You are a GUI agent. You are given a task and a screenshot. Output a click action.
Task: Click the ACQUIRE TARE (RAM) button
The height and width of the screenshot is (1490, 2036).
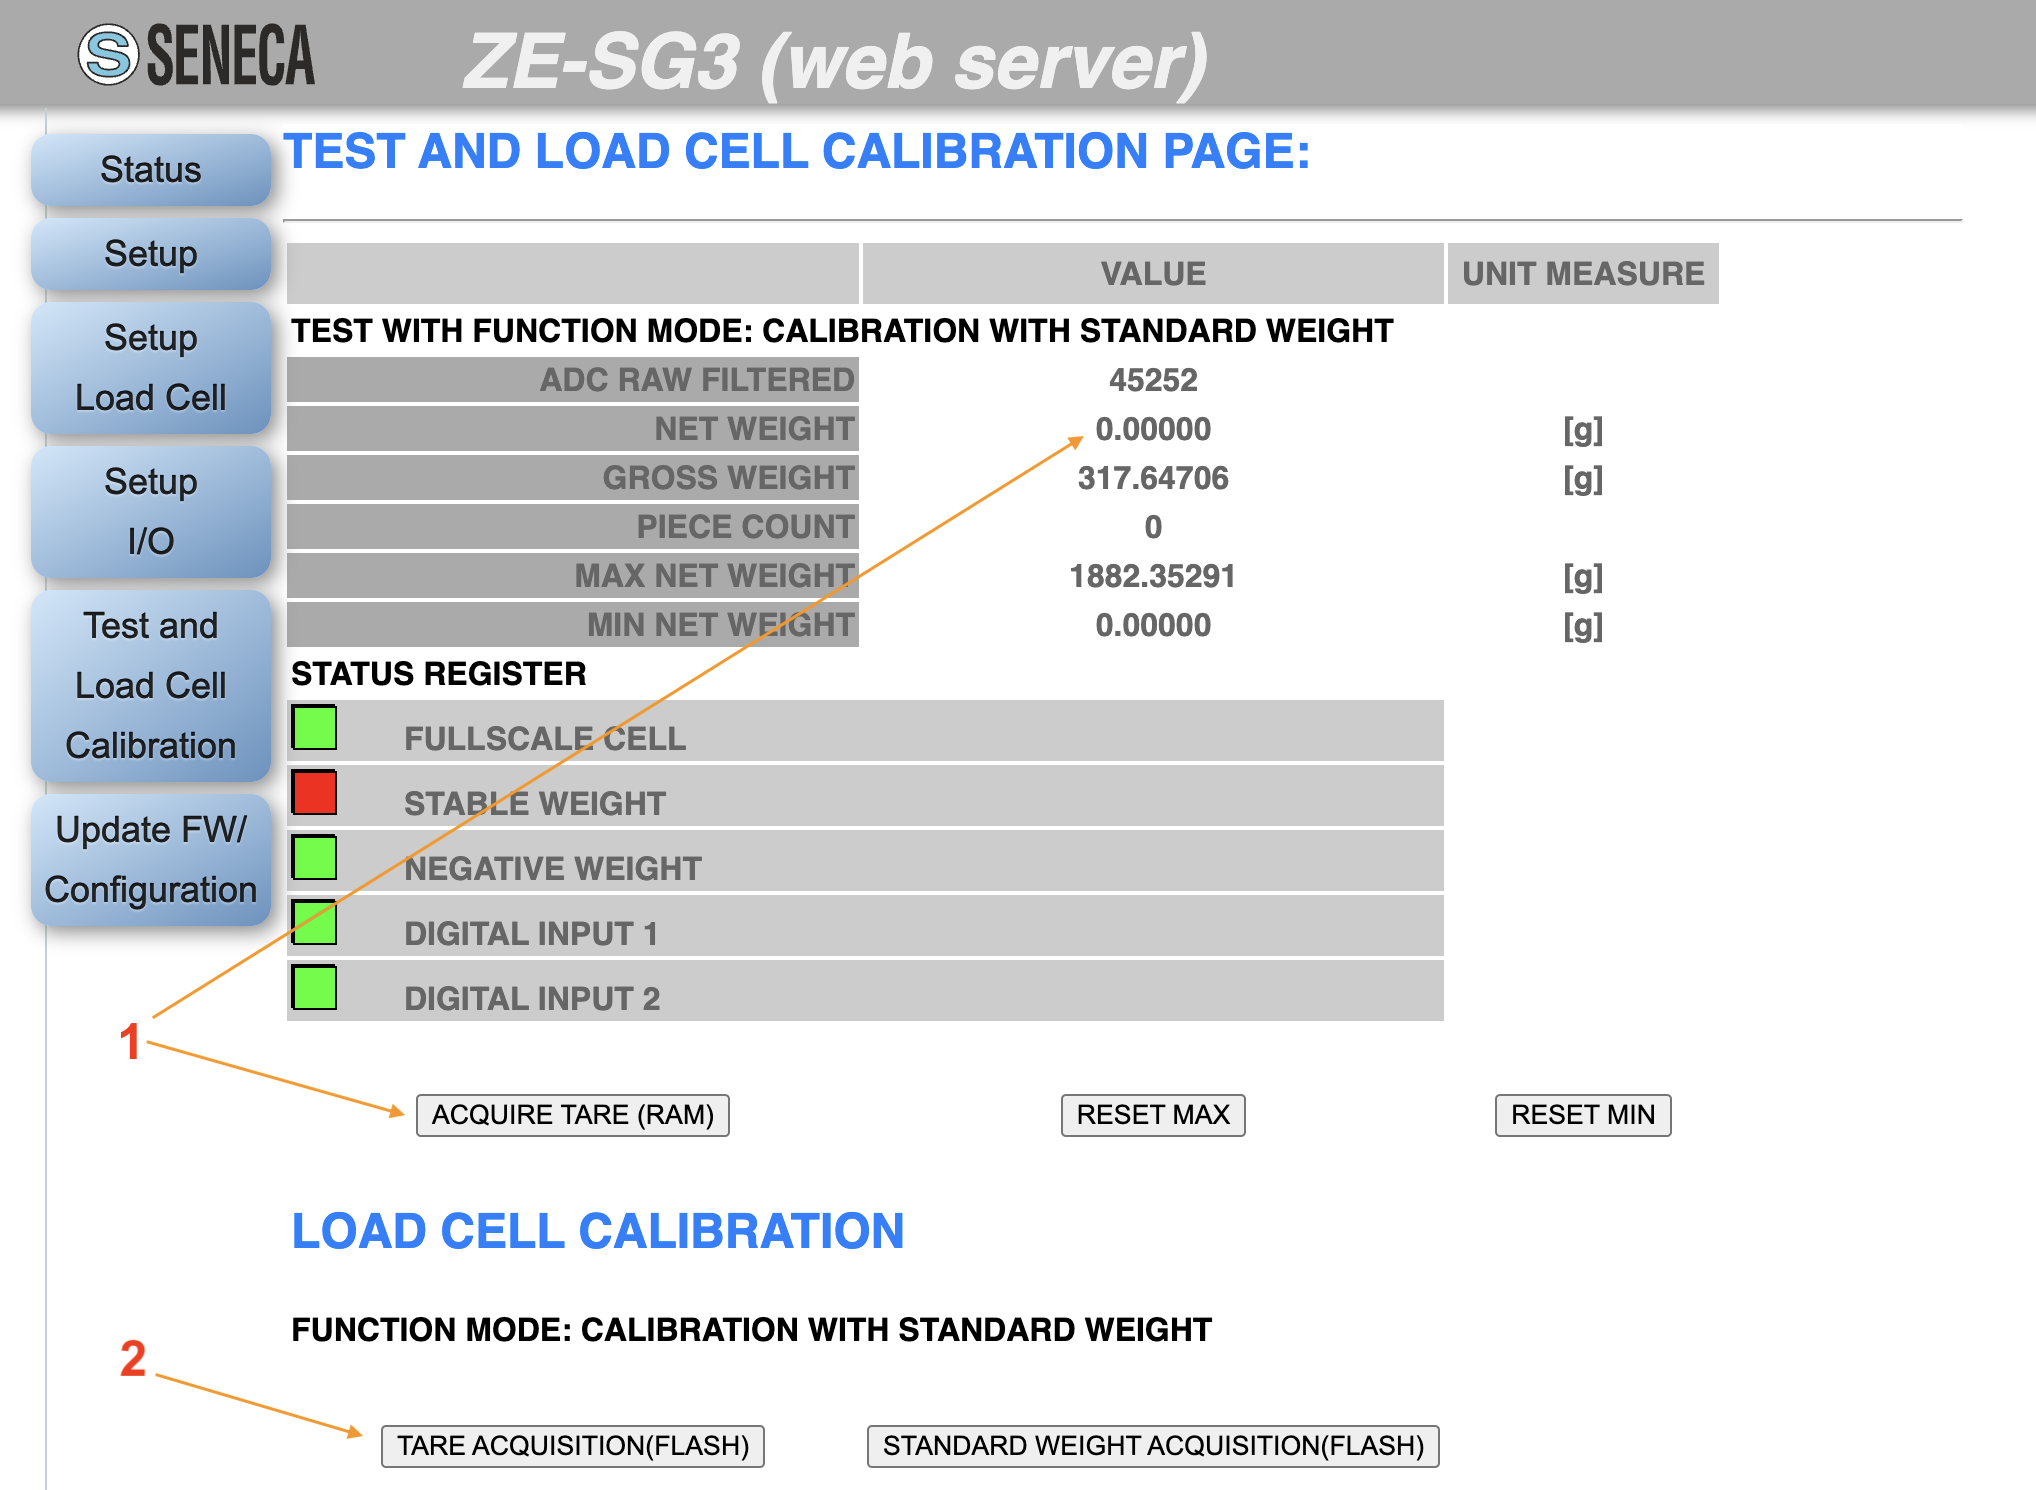pos(573,1115)
